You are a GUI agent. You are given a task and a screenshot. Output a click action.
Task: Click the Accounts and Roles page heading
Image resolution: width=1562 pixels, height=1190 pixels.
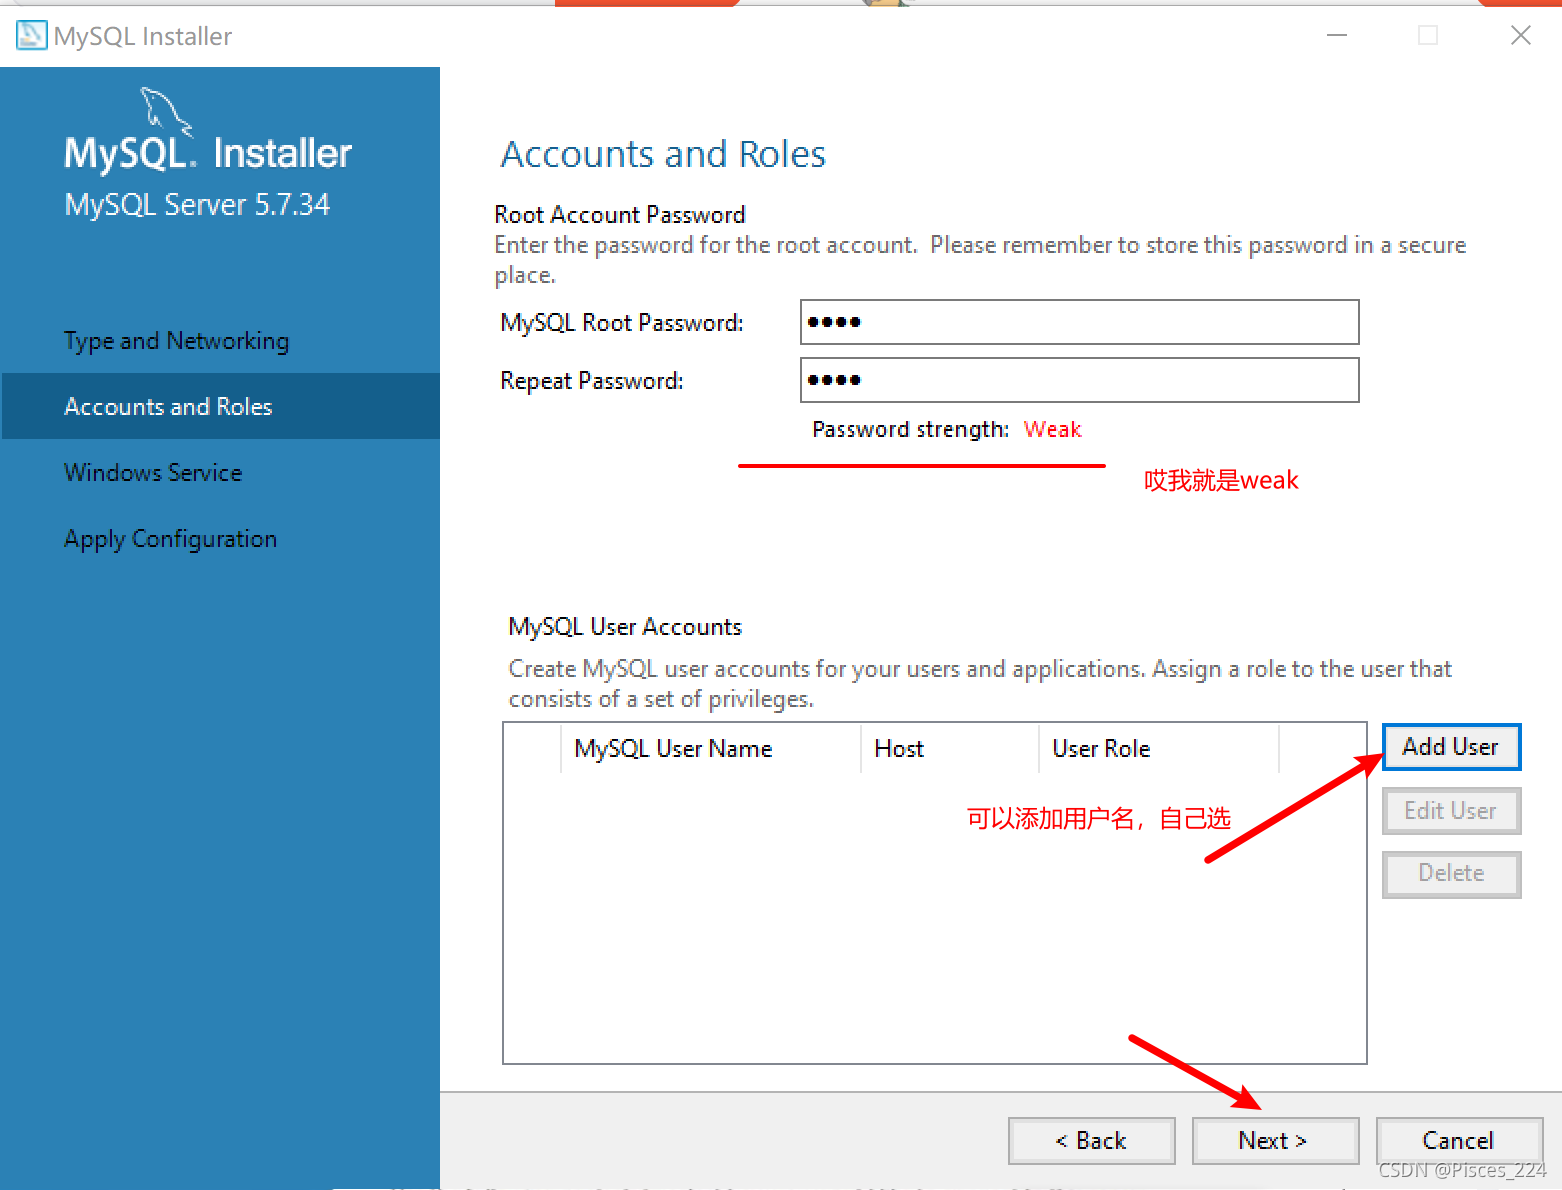pos(663,155)
